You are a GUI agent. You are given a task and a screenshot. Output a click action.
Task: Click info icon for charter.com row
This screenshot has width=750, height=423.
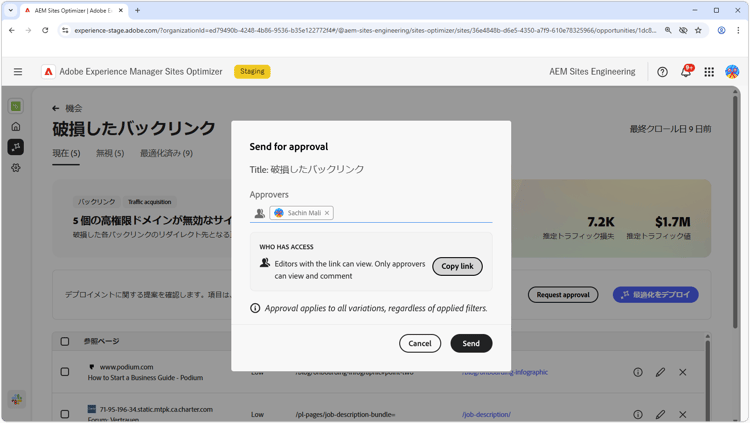coord(638,414)
